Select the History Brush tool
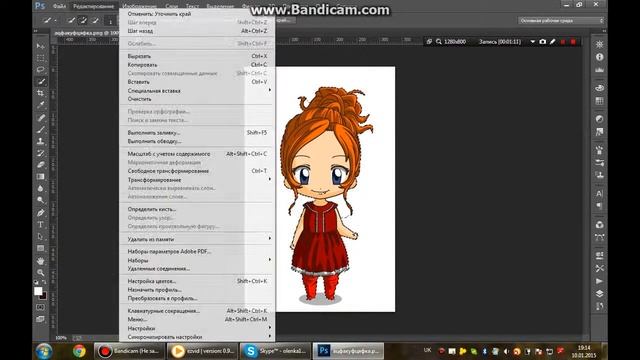Viewport: 640px width, 360px height. point(40,153)
